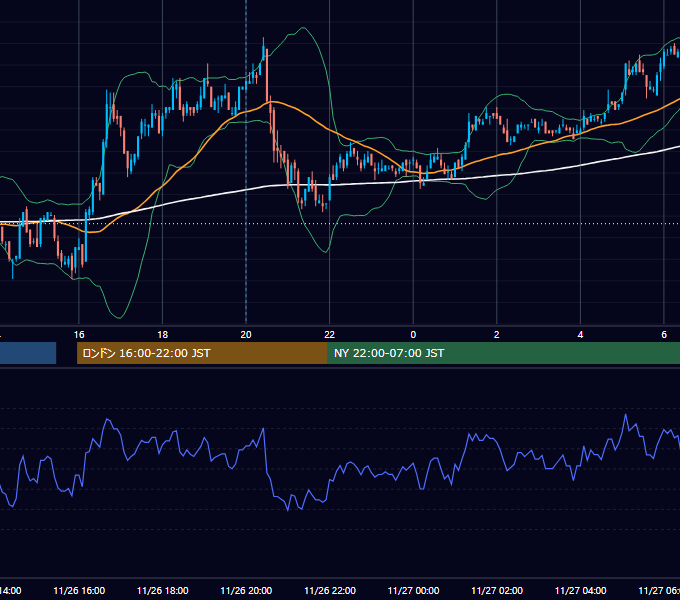Click the 11/26 18:00 date label

(x=163, y=591)
